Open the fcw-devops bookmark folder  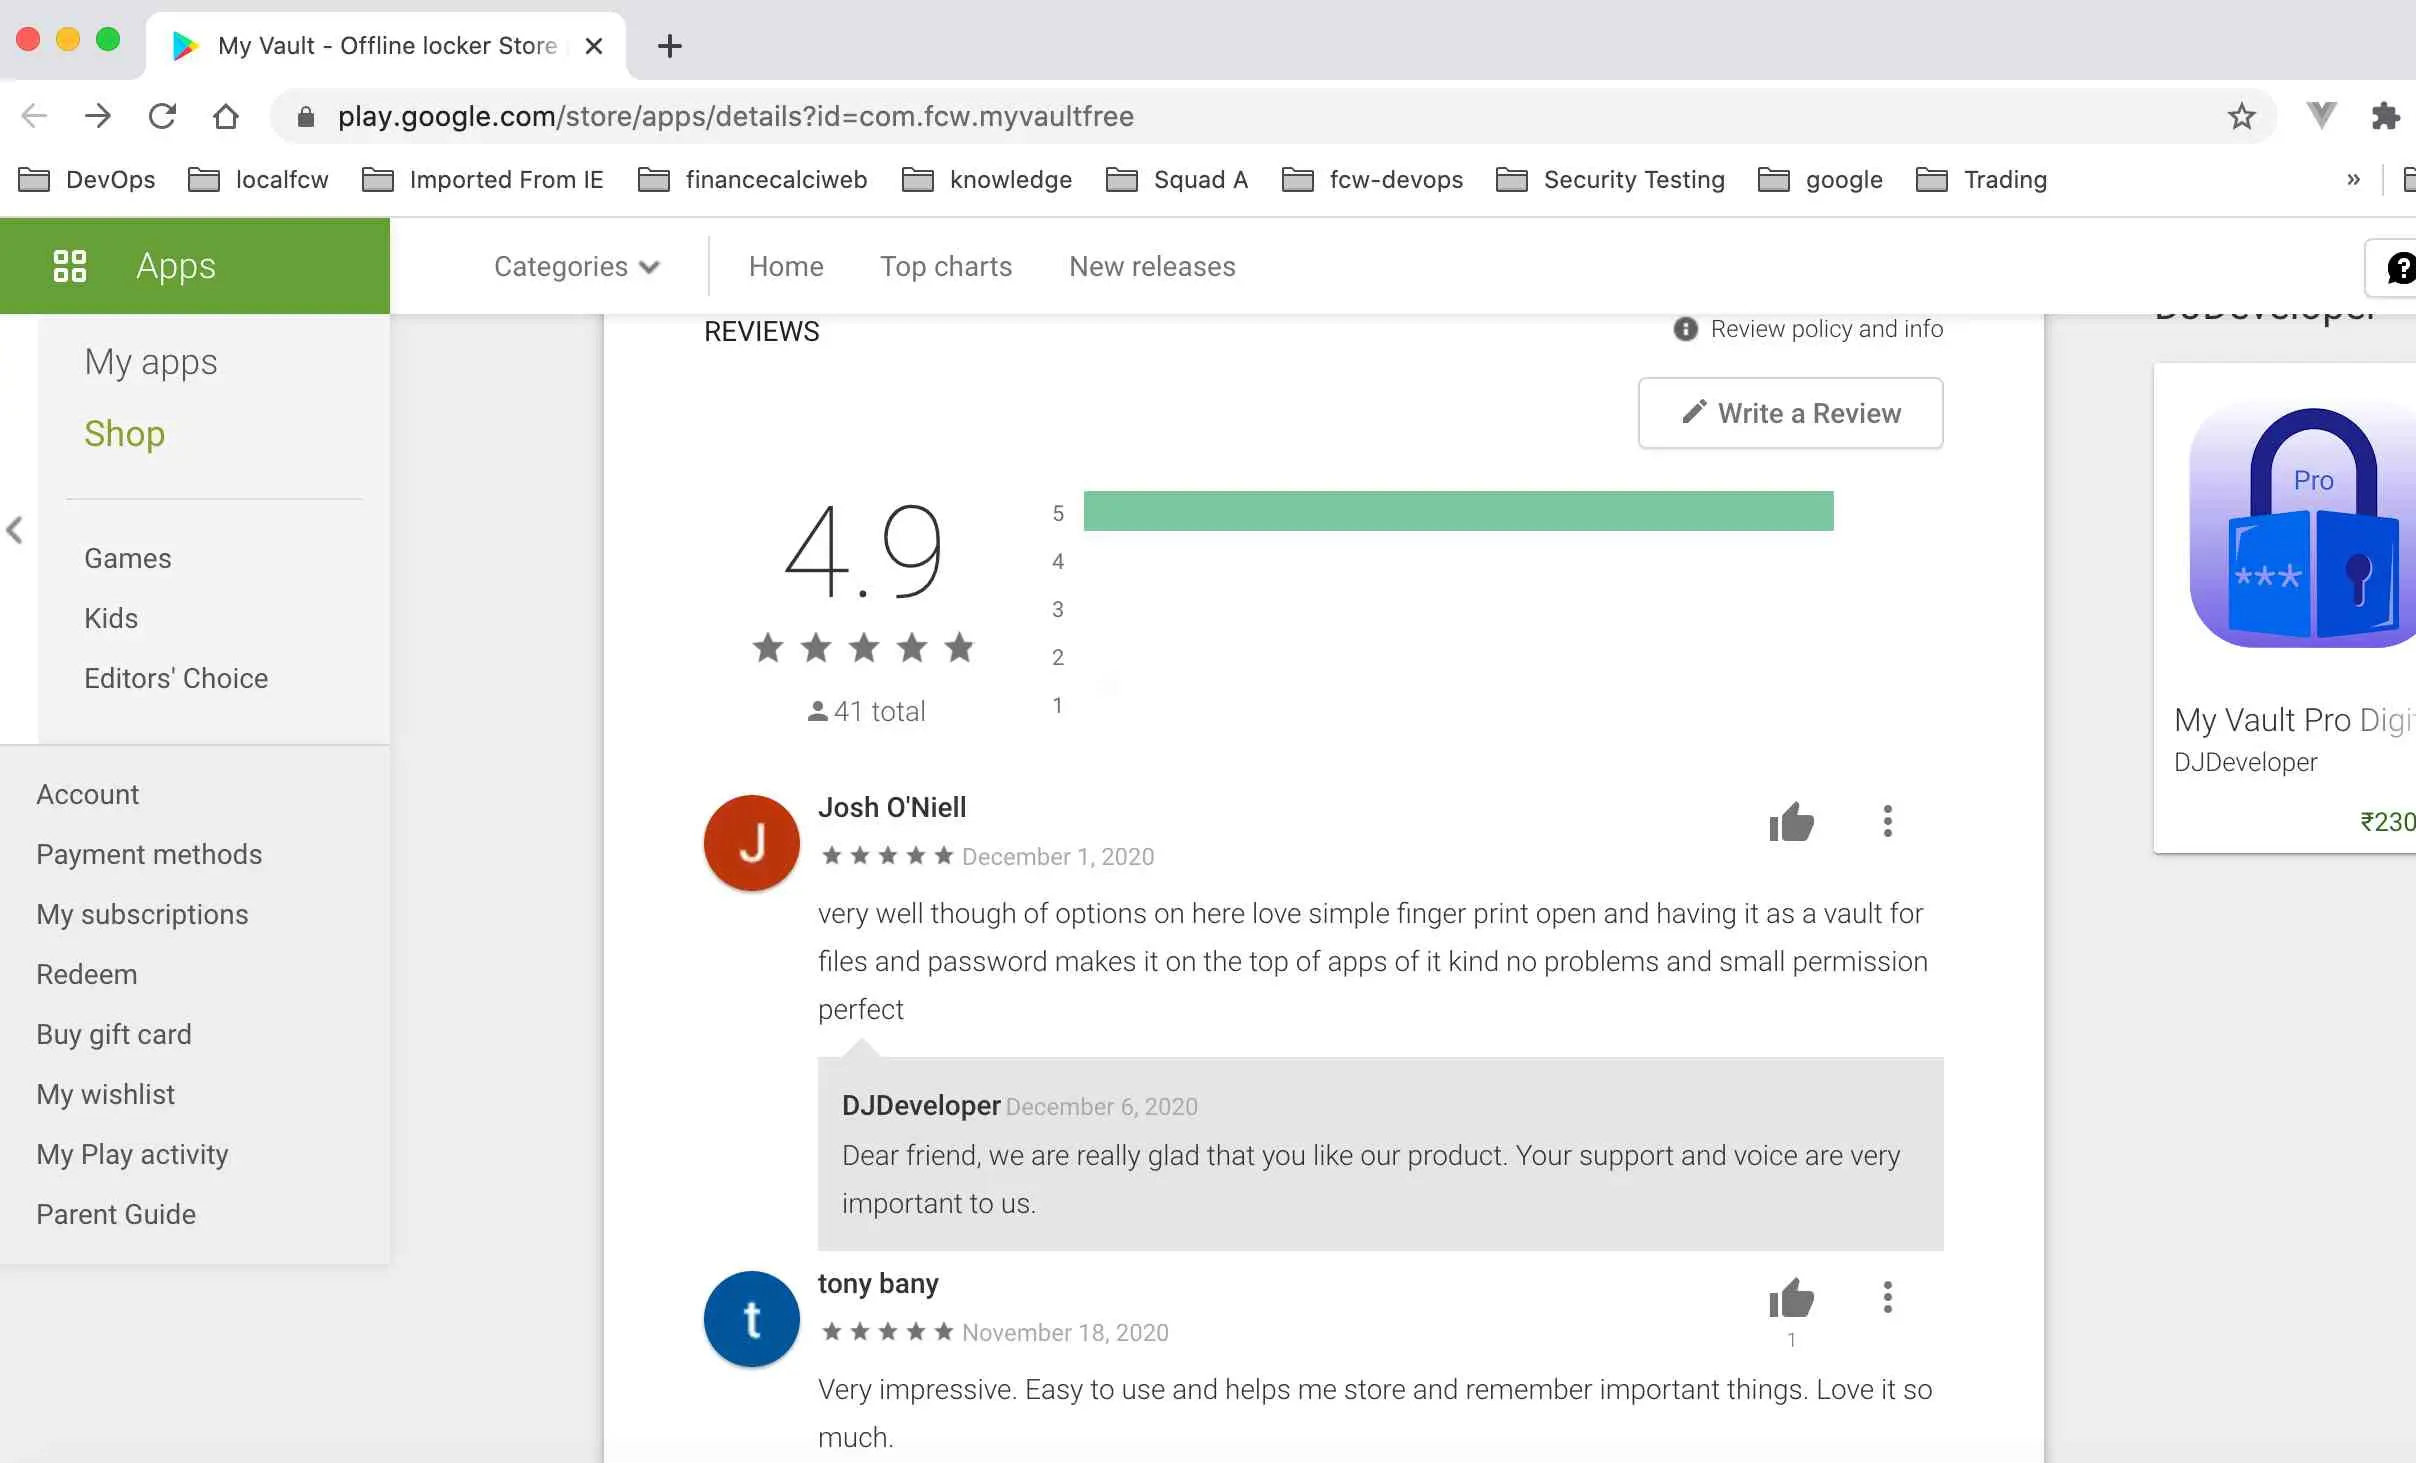click(x=1372, y=180)
